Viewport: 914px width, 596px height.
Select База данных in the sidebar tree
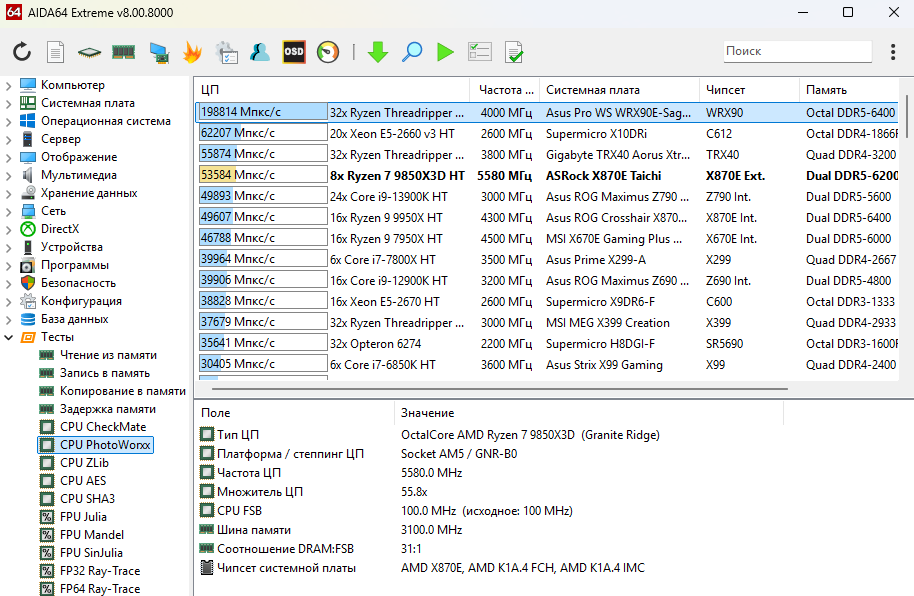75,320
